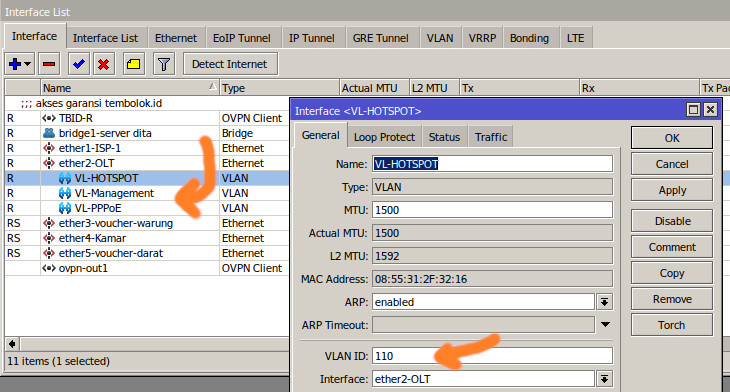
Task: Sort the list by the Name column
Action: click(x=129, y=88)
